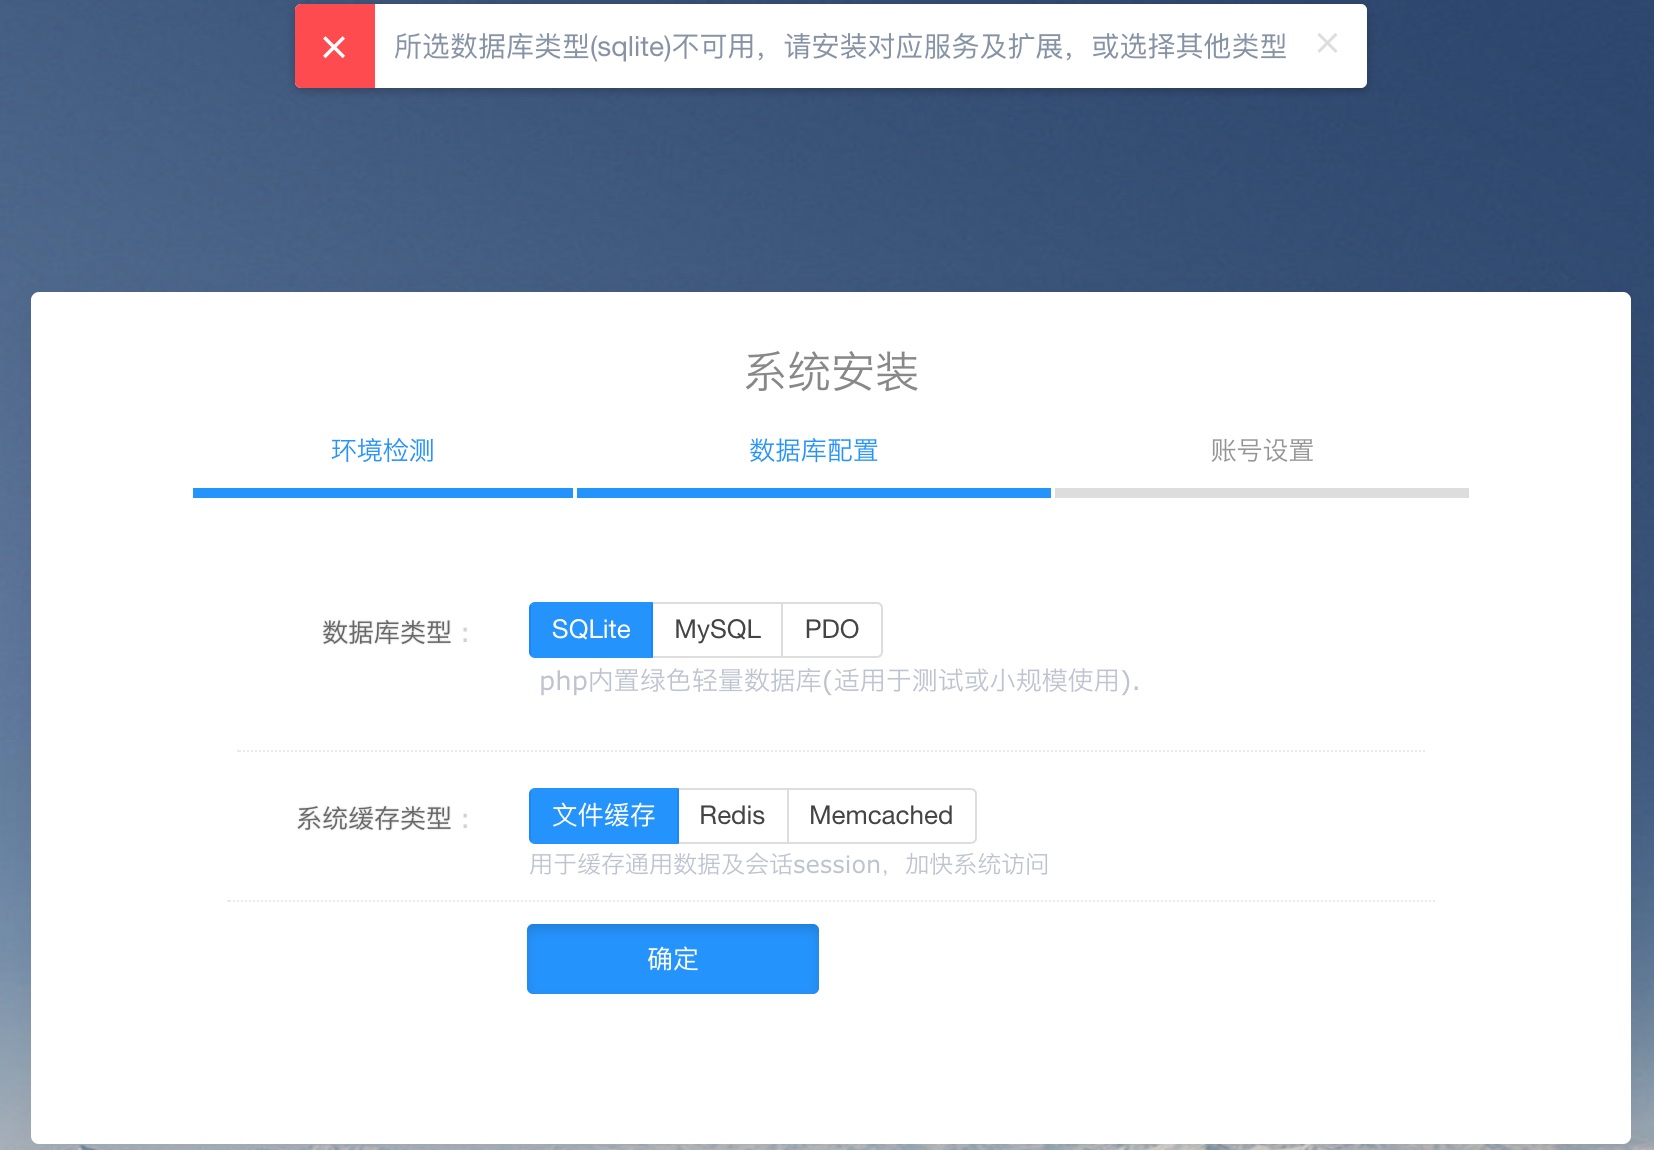1654x1150 pixels.
Task: Select 文件缓存 as cache type
Action: tap(603, 816)
